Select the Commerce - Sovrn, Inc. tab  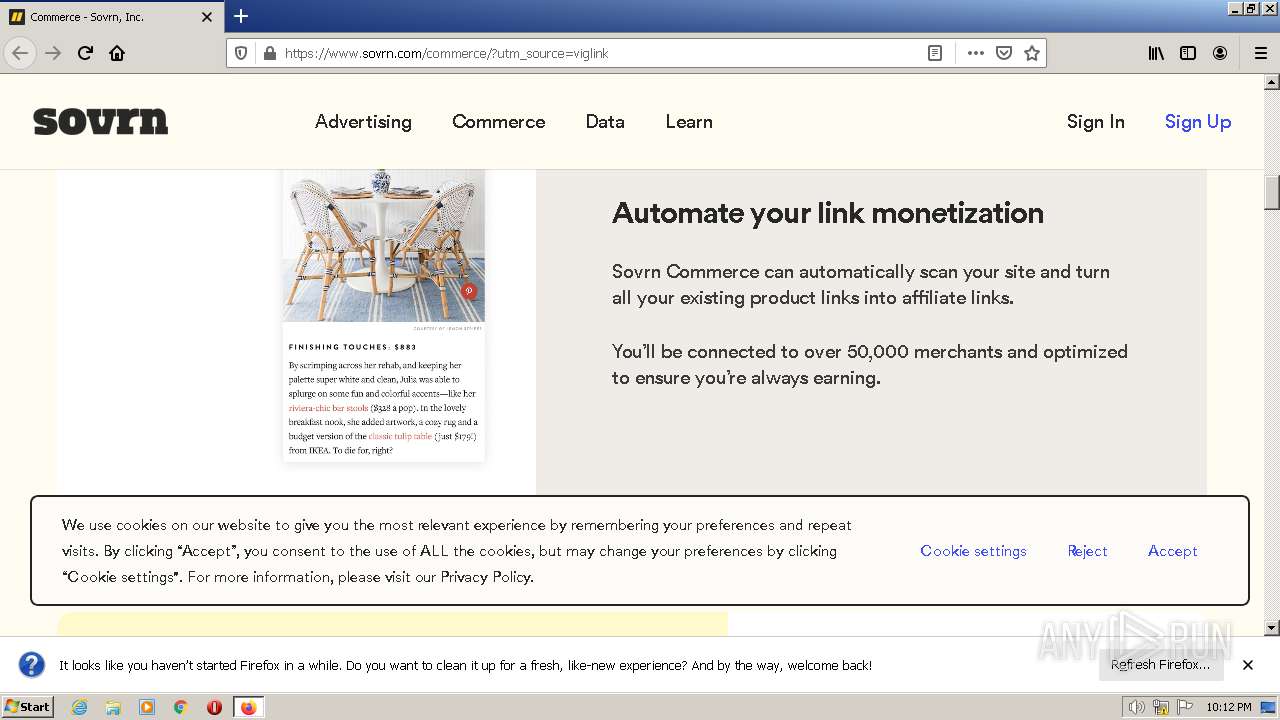click(112, 17)
